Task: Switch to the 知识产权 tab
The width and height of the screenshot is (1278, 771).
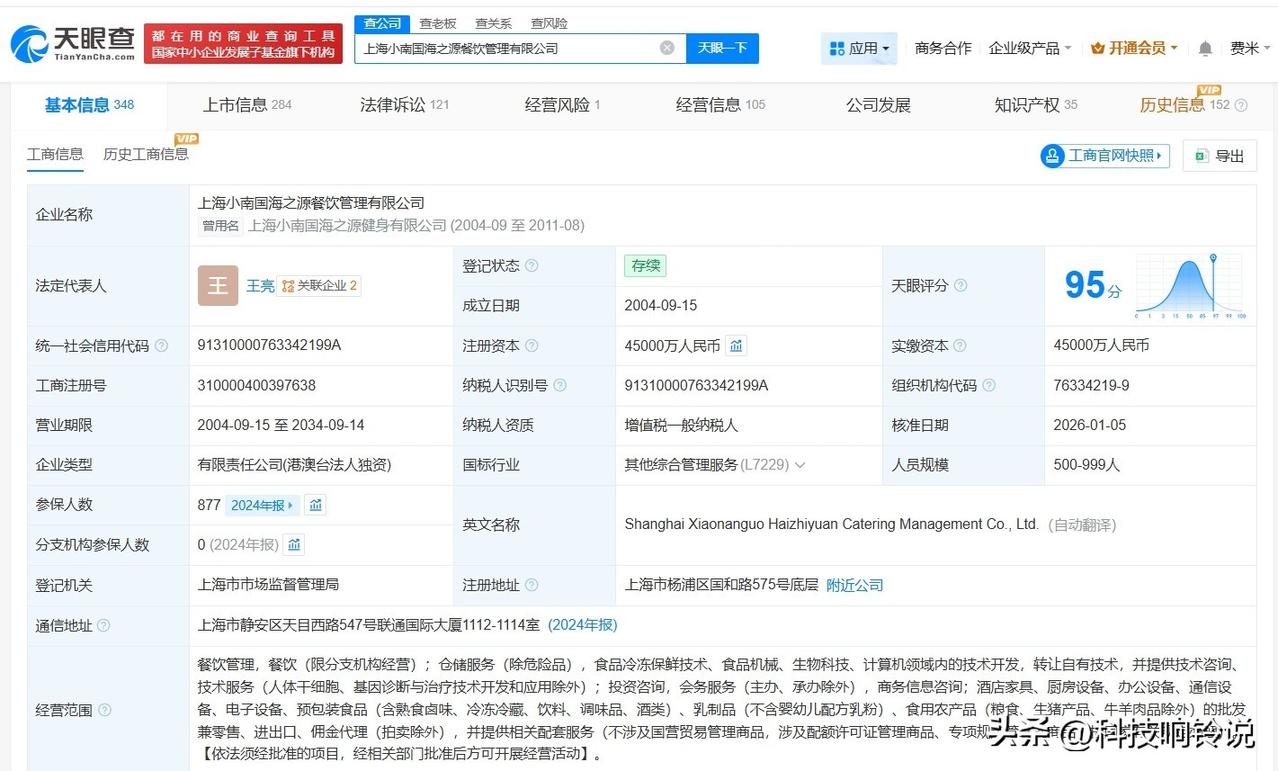Action: click(x=1036, y=105)
